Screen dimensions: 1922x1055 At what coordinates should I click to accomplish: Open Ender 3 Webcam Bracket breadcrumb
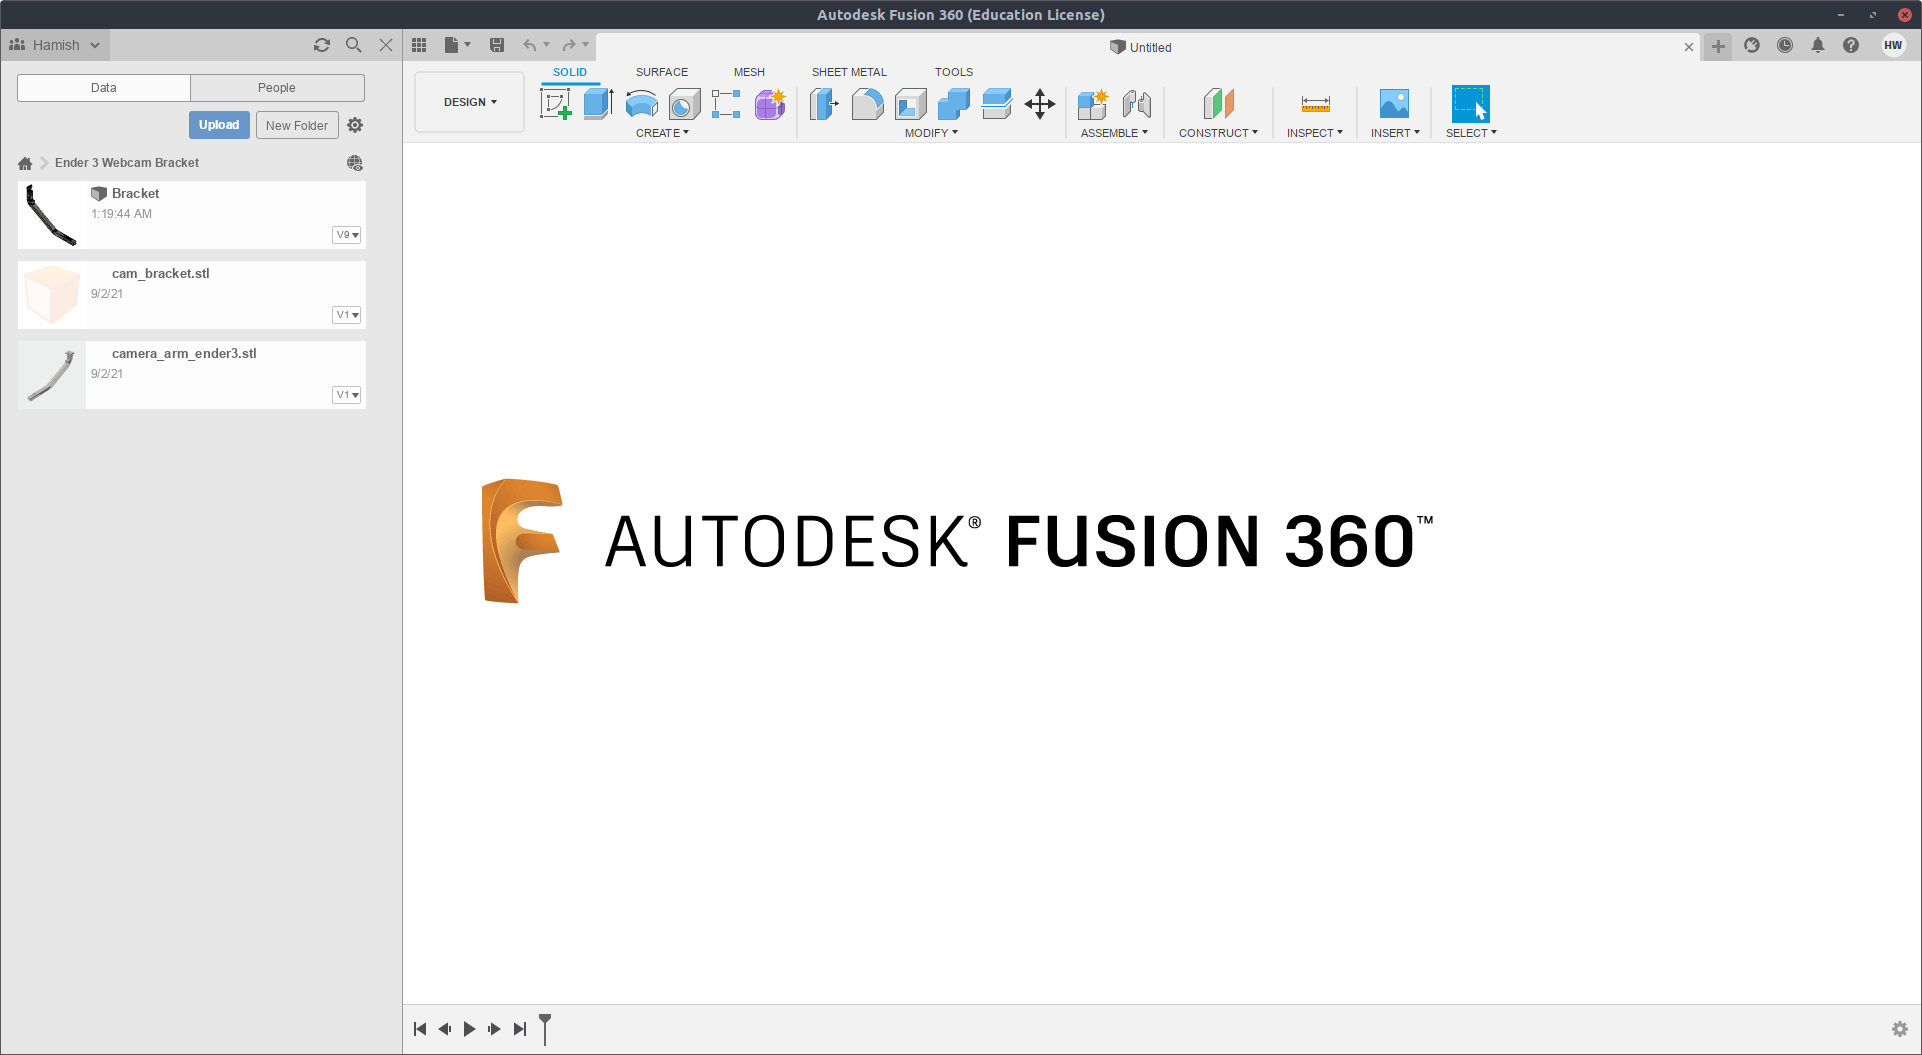pos(127,163)
